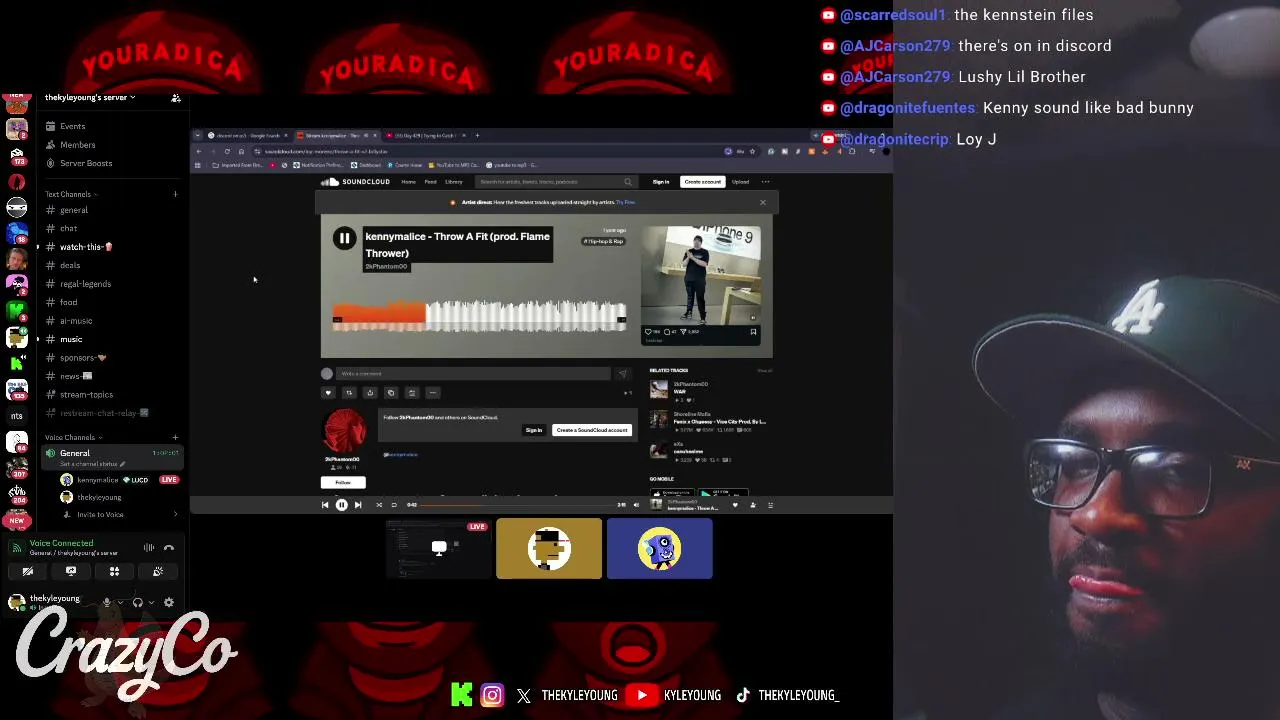The width and height of the screenshot is (1280, 720).
Task: Open the SoundCloud header more-options menu
Action: (765, 182)
